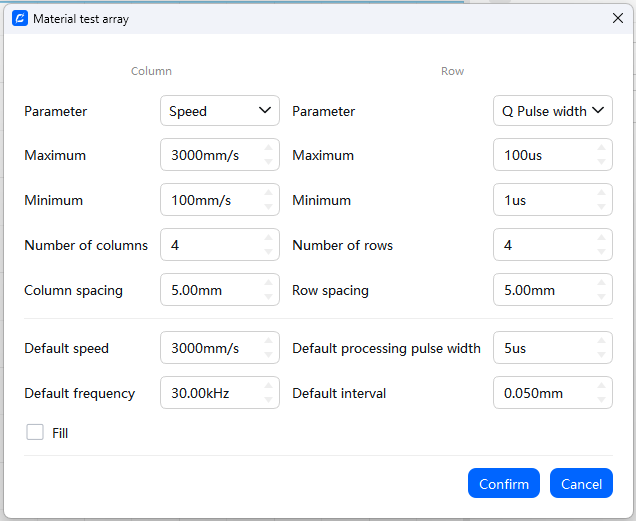Select the Default processing pulse width field
This screenshot has height=521, width=636.
click(541, 348)
